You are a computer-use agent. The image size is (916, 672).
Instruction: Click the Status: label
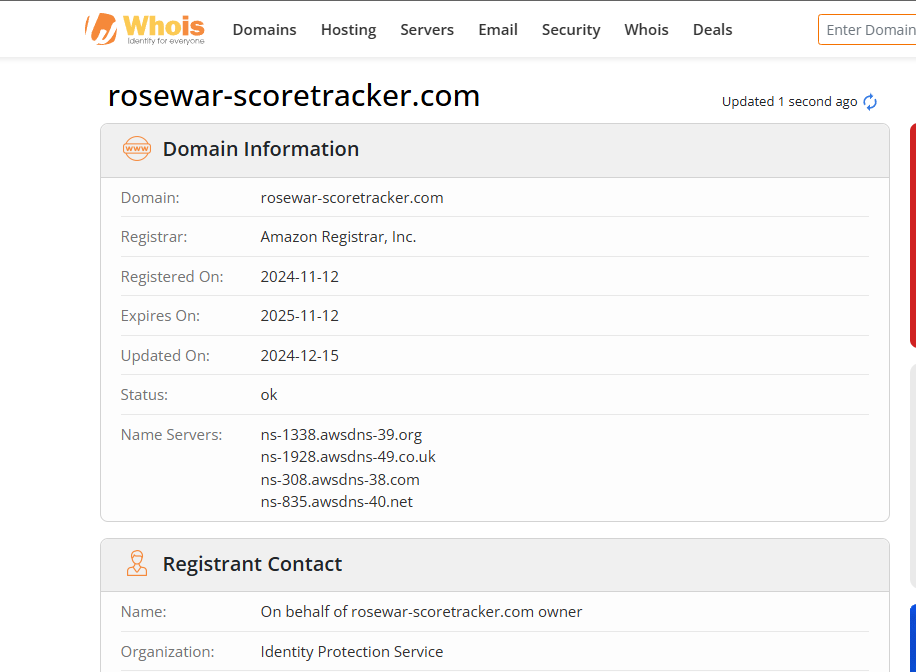click(x=144, y=394)
